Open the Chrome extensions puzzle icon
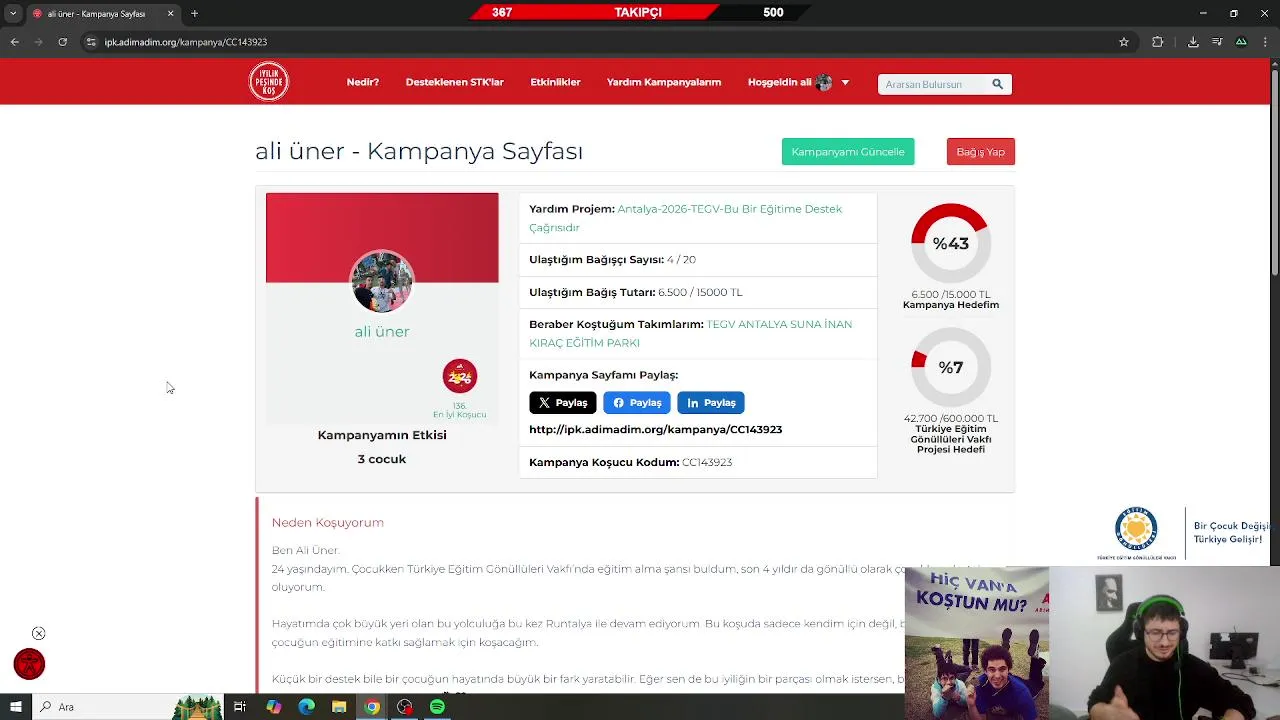The height and width of the screenshot is (720, 1280). pos(1158,42)
